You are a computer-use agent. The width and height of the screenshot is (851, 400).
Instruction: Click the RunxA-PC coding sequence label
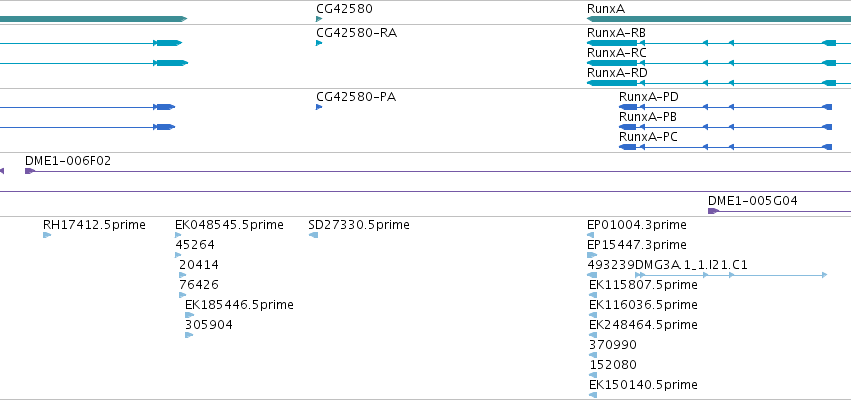648,137
